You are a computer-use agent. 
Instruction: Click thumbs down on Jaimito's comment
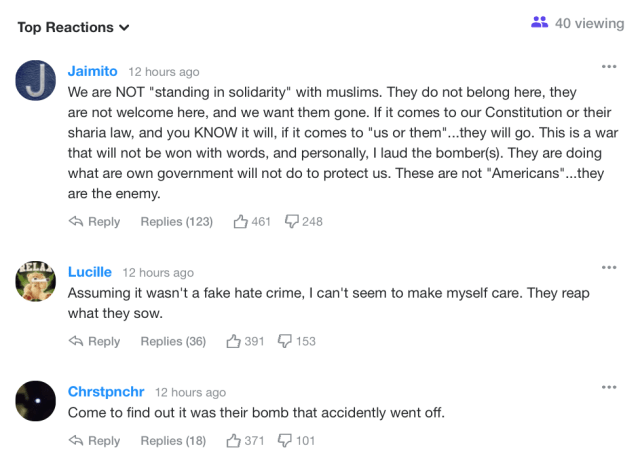(x=293, y=221)
